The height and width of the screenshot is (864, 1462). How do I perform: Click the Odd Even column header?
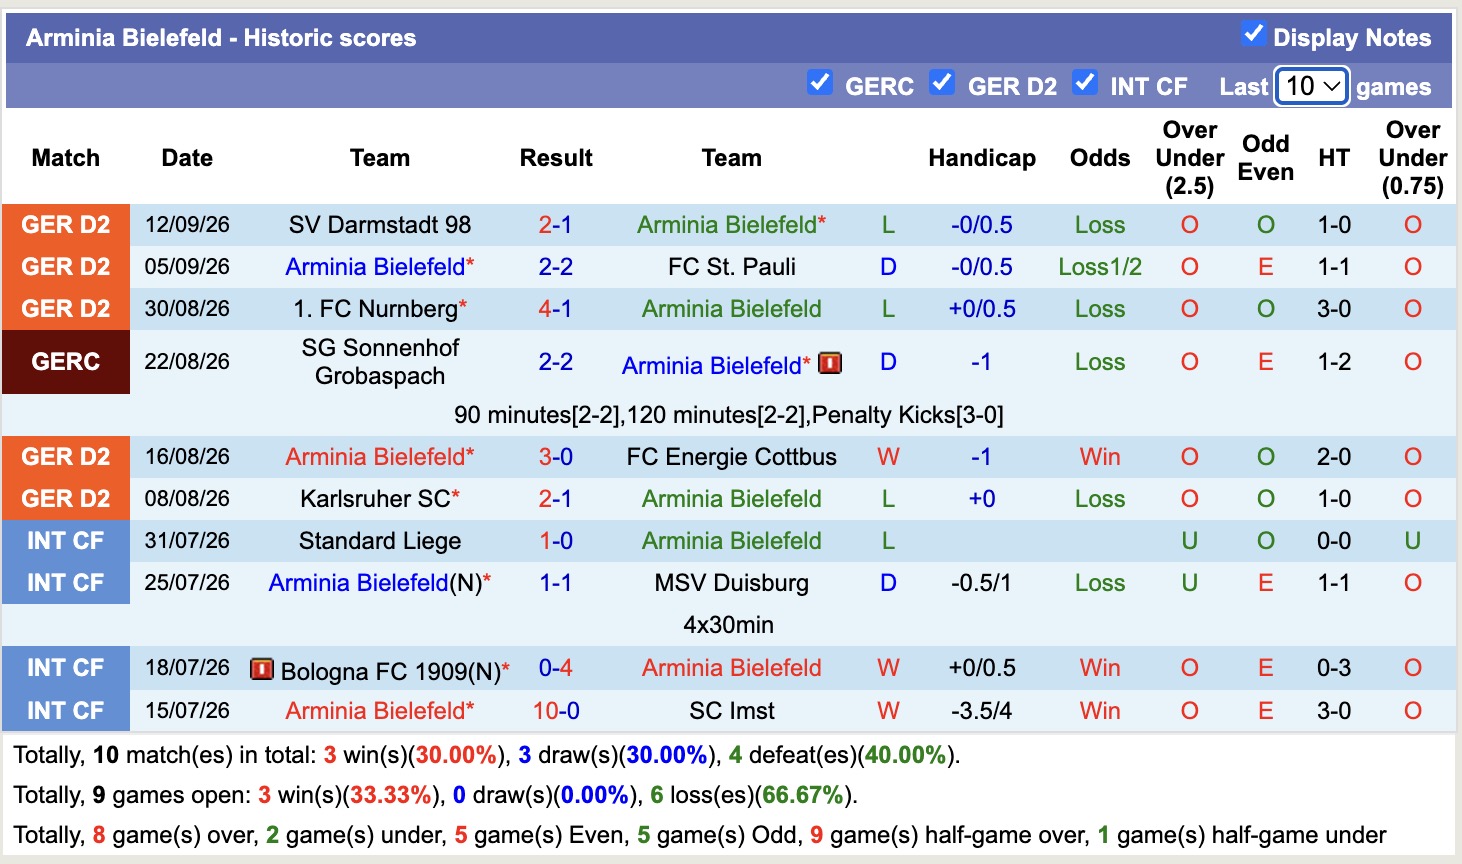click(1266, 158)
